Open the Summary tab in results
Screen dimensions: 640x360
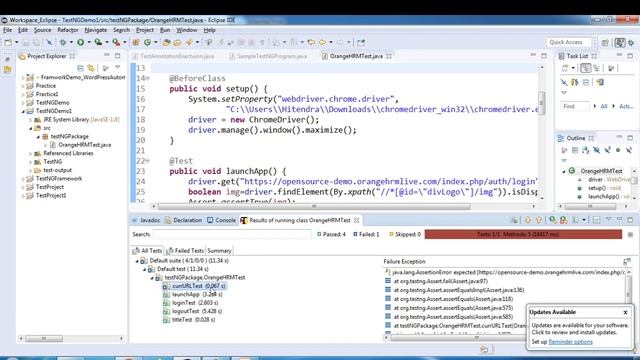pyautogui.click(x=219, y=251)
